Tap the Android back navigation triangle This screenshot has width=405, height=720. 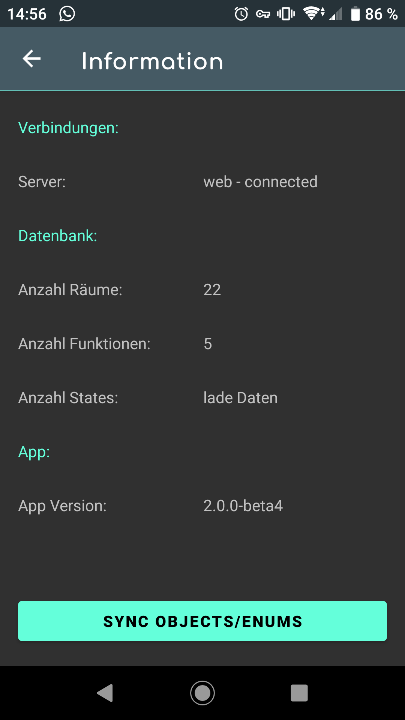105,692
